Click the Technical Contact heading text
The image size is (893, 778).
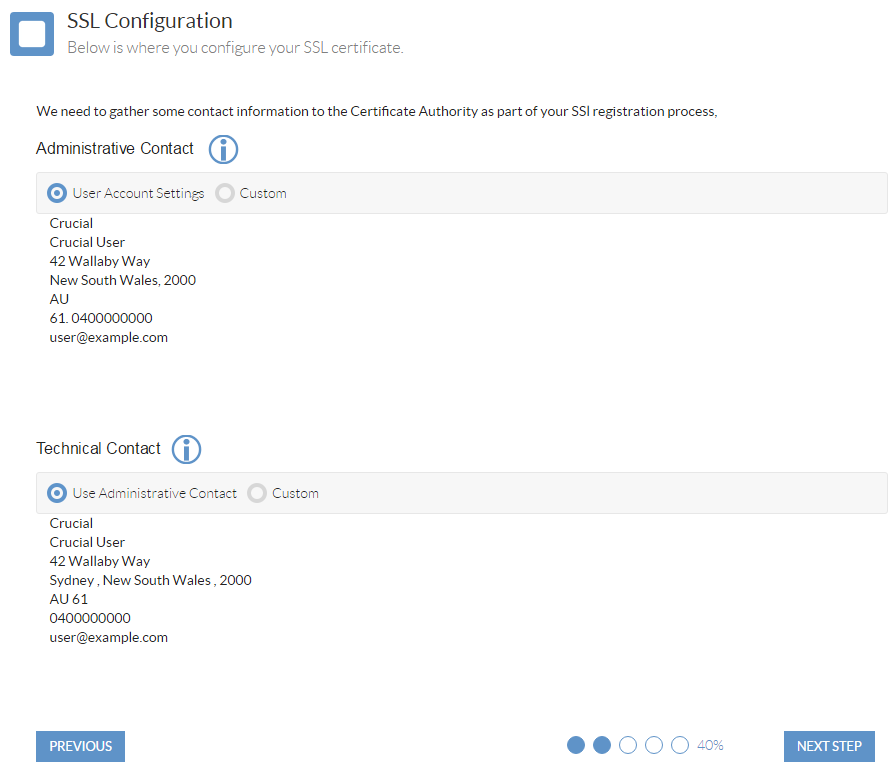pos(99,448)
